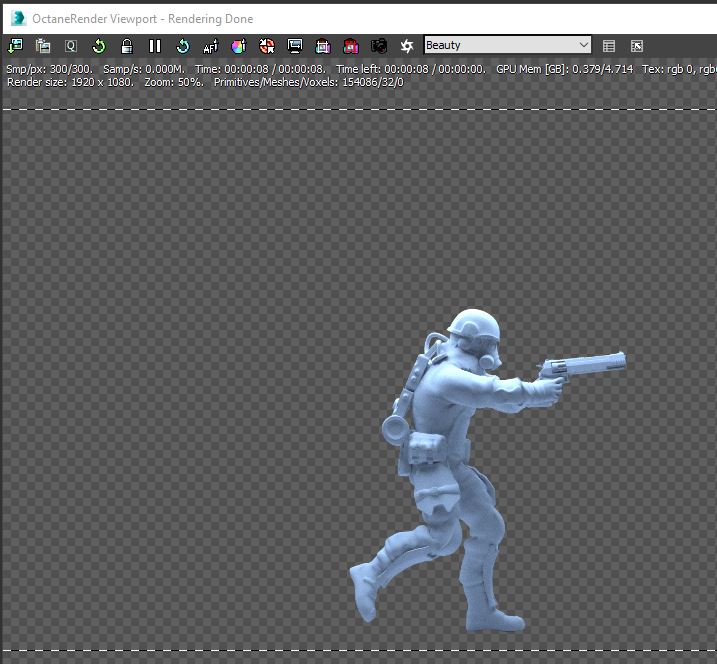Pause the rendering
Viewport: 717px width, 664px height.
pyautogui.click(x=155, y=46)
